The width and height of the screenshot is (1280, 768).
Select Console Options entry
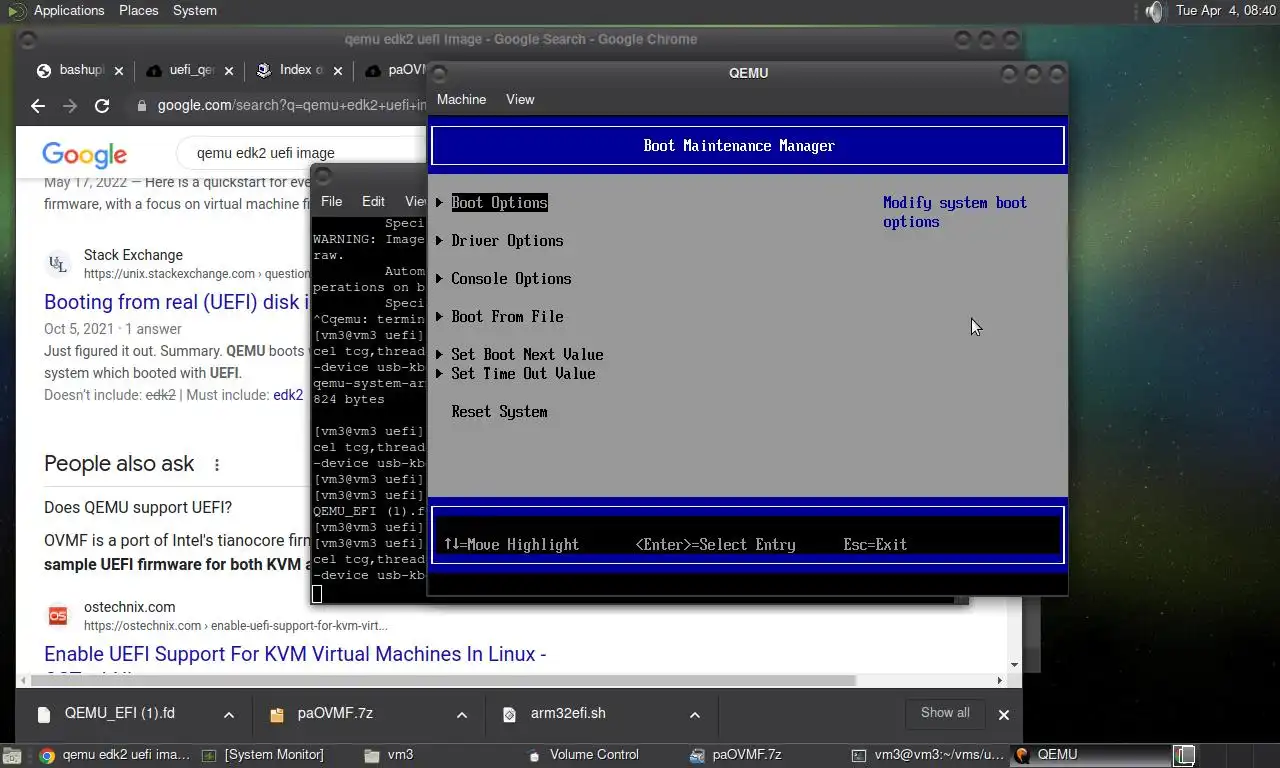click(x=511, y=278)
